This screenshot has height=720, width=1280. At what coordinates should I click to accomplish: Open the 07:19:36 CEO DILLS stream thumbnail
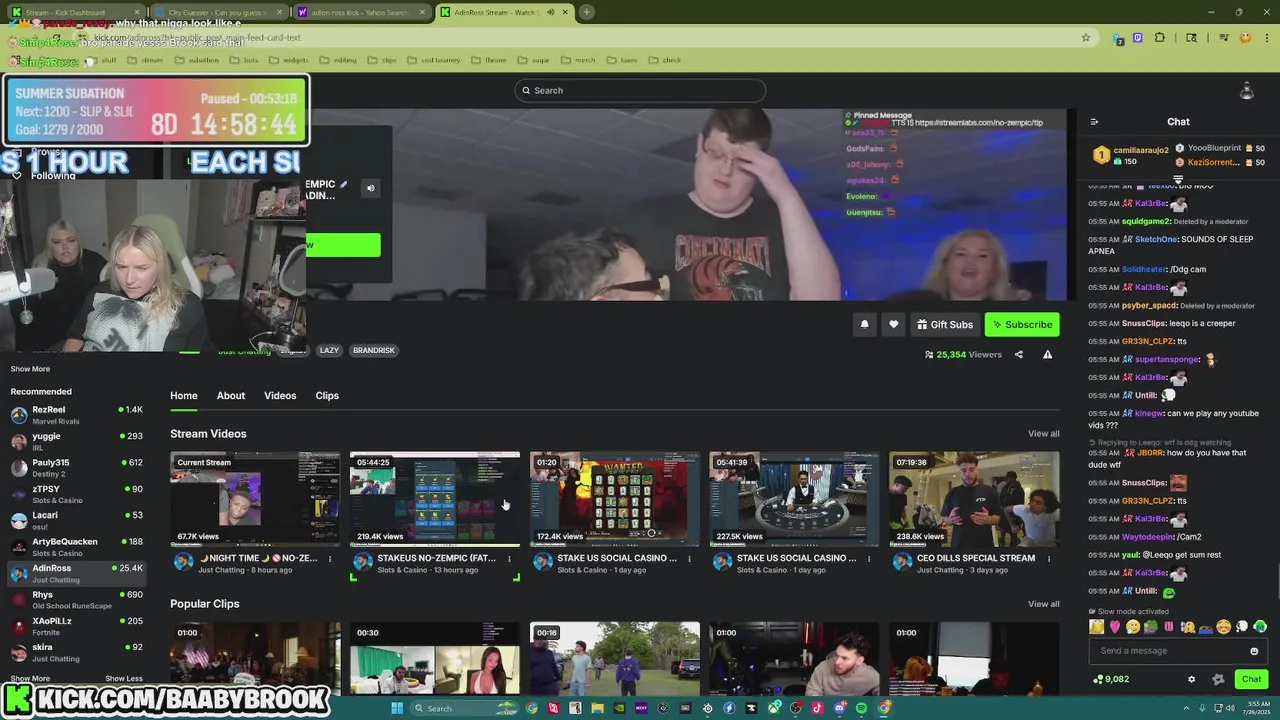[x=974, y=499]
